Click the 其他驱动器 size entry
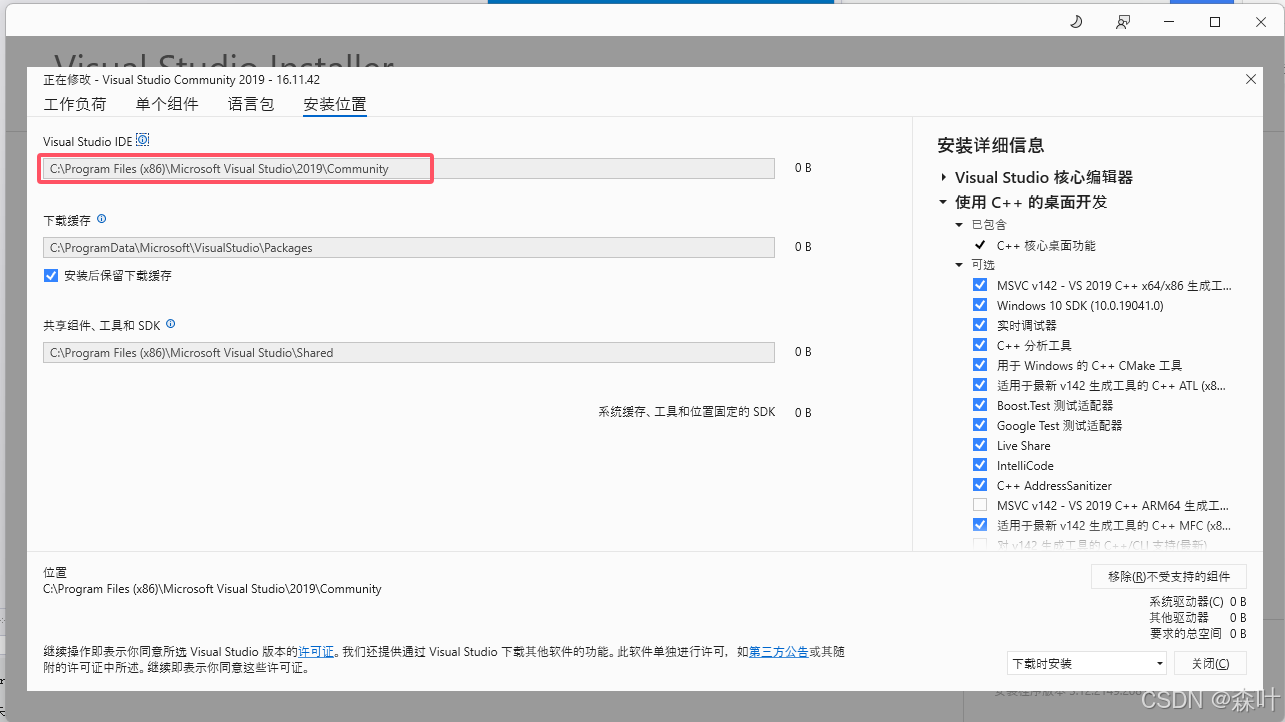Screen dimensions: 1285x722 (1197, 617)
